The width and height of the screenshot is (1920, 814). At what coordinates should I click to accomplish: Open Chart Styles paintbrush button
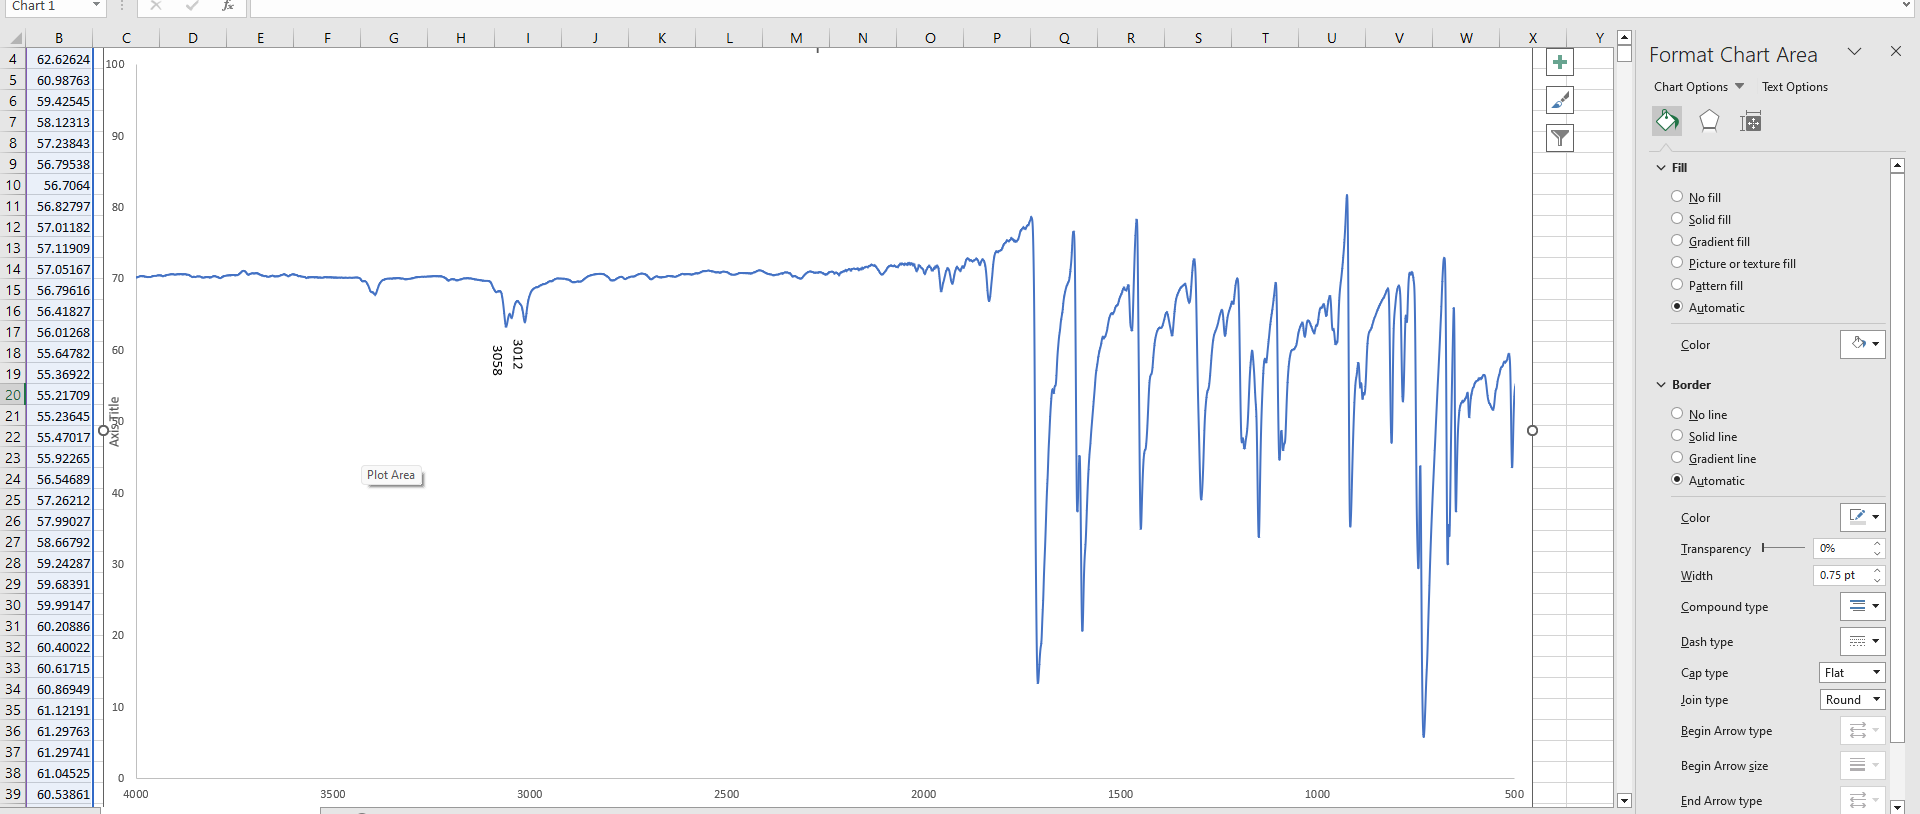(x=1559, y=100)
